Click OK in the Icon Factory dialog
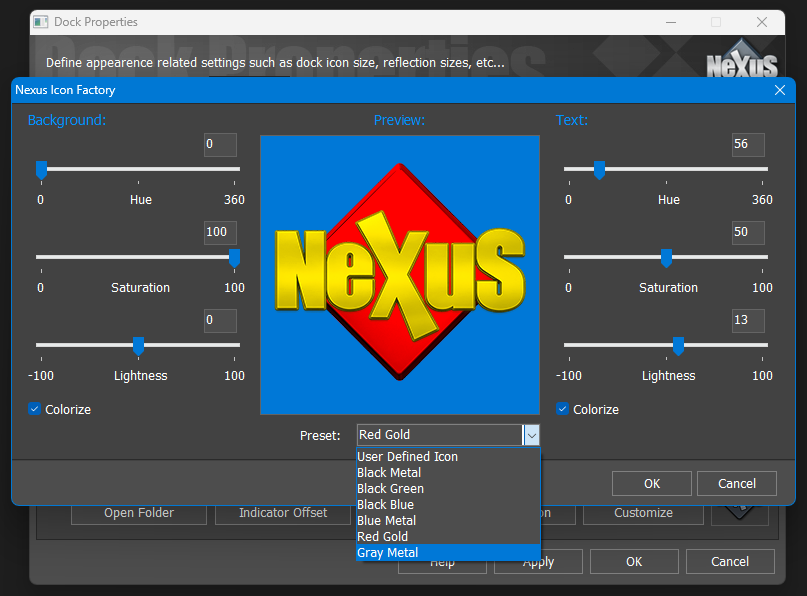This screenshot has width=807, height=596. click(x=652, y=484)
